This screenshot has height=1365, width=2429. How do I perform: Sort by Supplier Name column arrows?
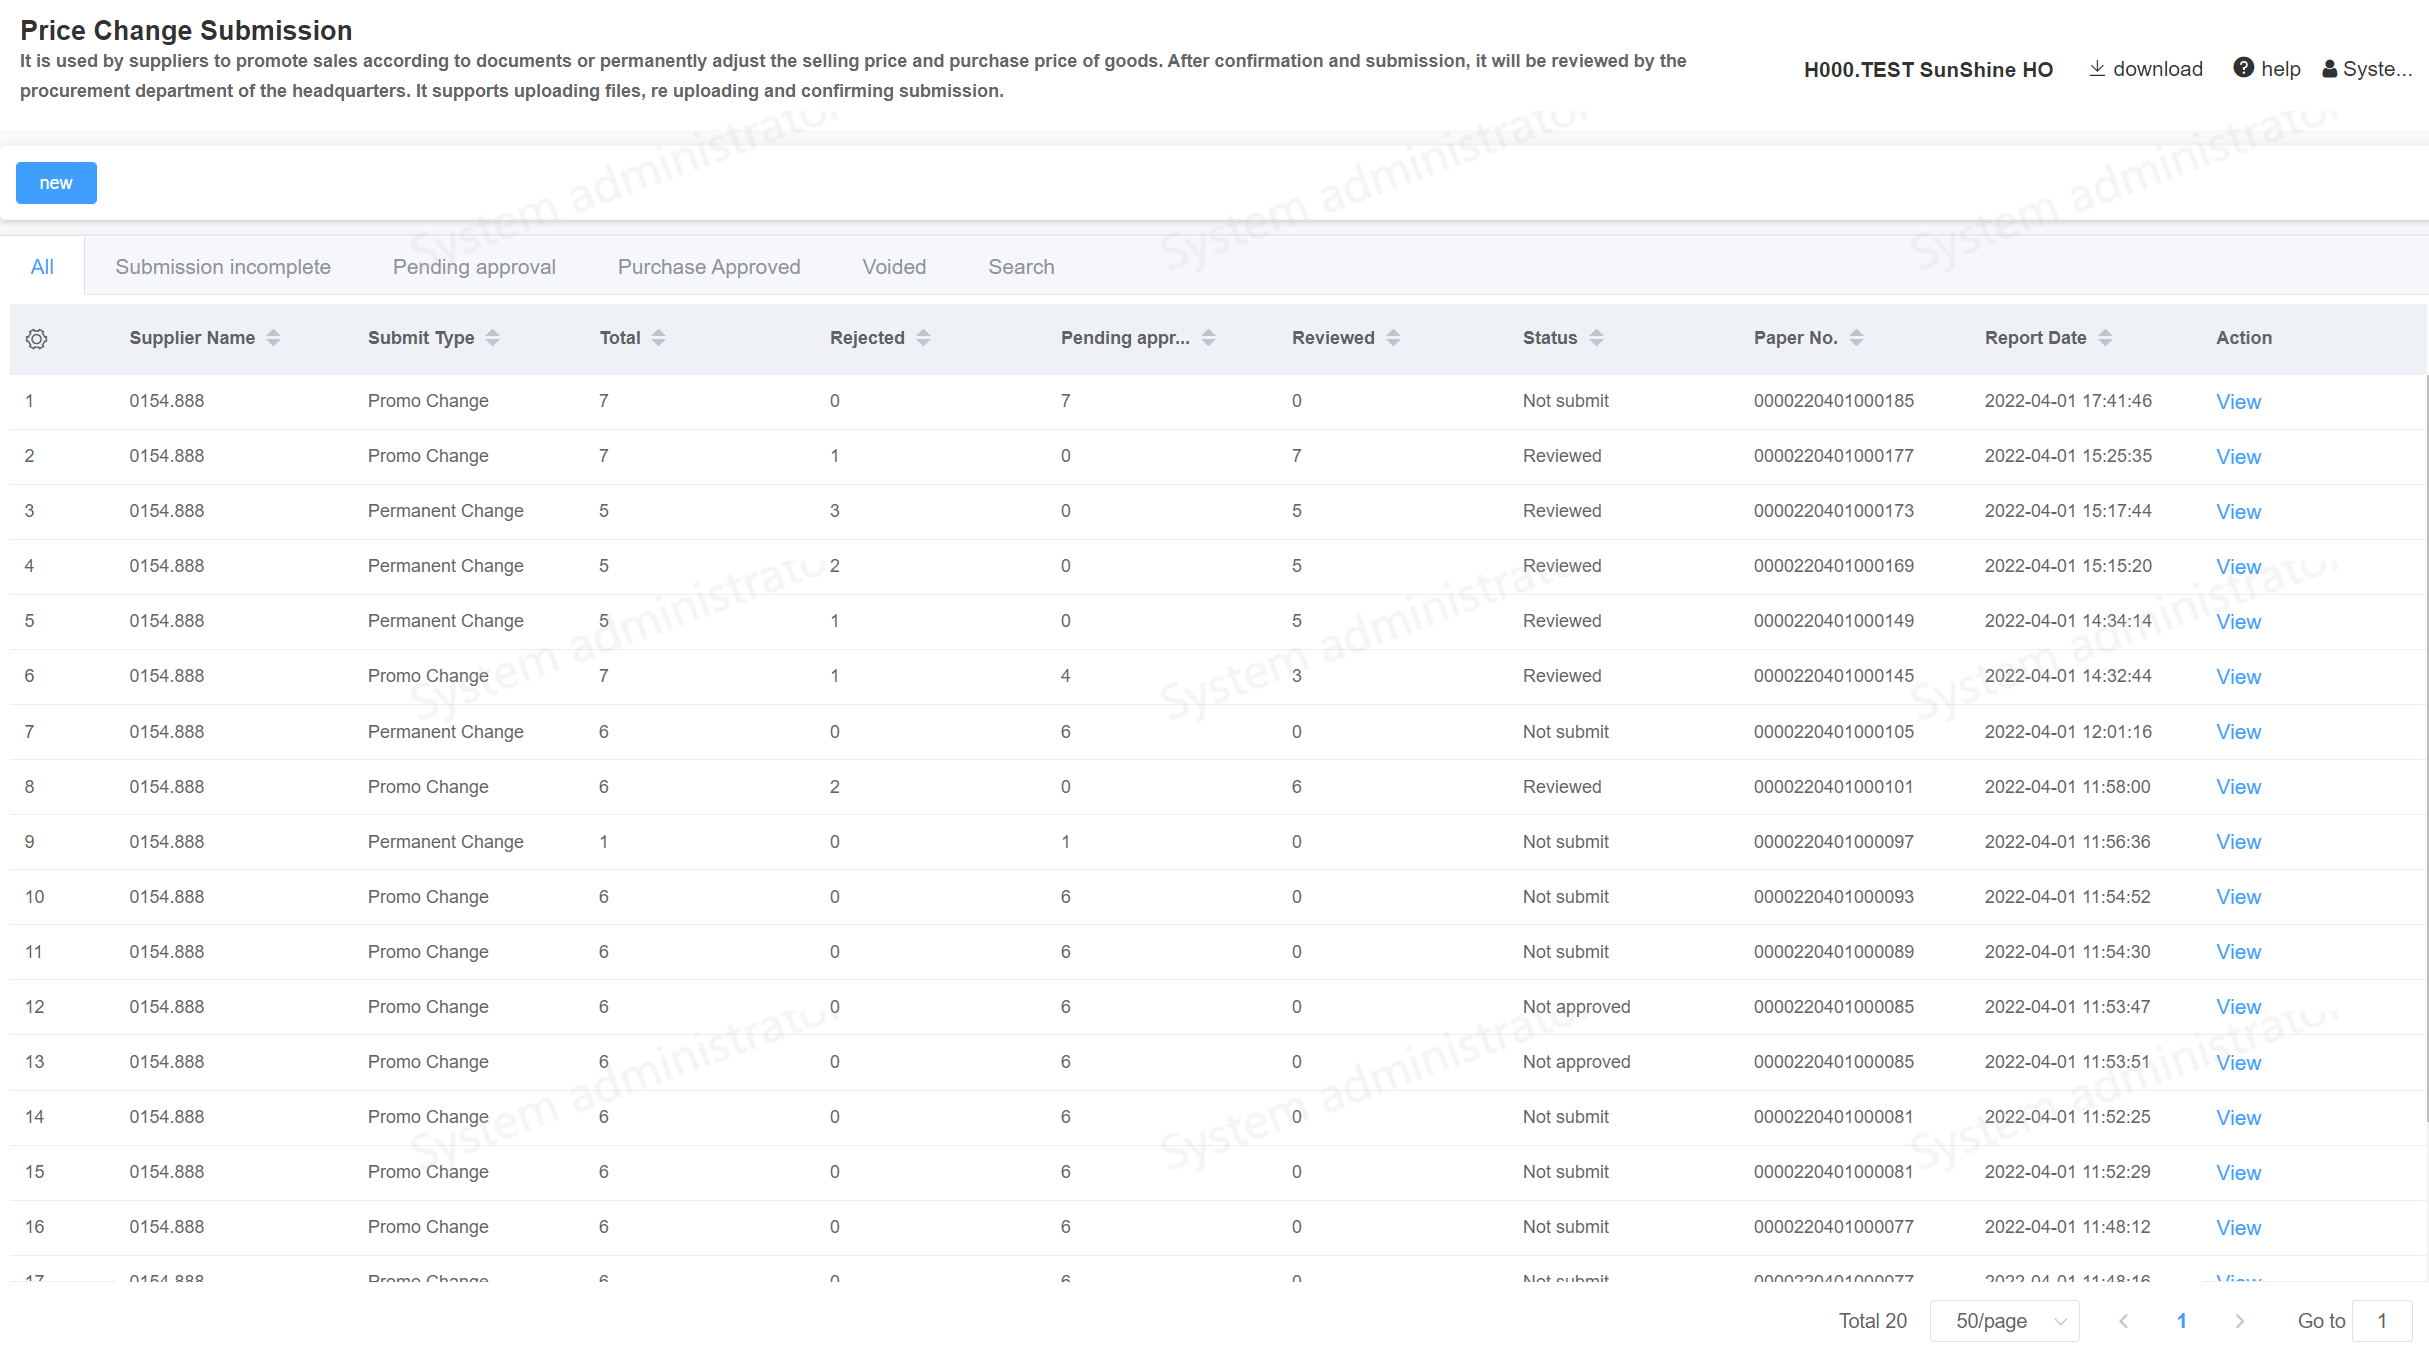tap(273, 338)
